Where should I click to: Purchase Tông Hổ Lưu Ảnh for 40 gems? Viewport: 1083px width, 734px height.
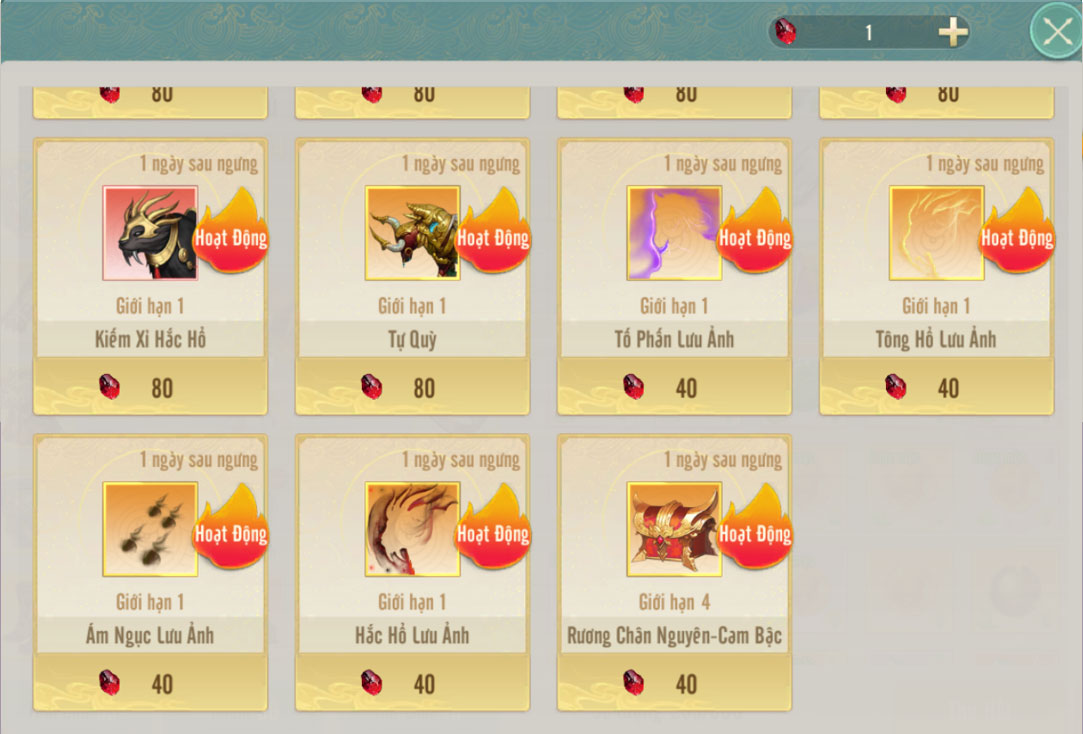coord(937,387)
